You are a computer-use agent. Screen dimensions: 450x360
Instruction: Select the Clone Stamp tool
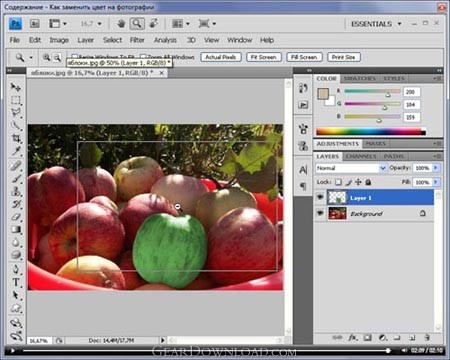pyautogui.click(x=16, y=191)
